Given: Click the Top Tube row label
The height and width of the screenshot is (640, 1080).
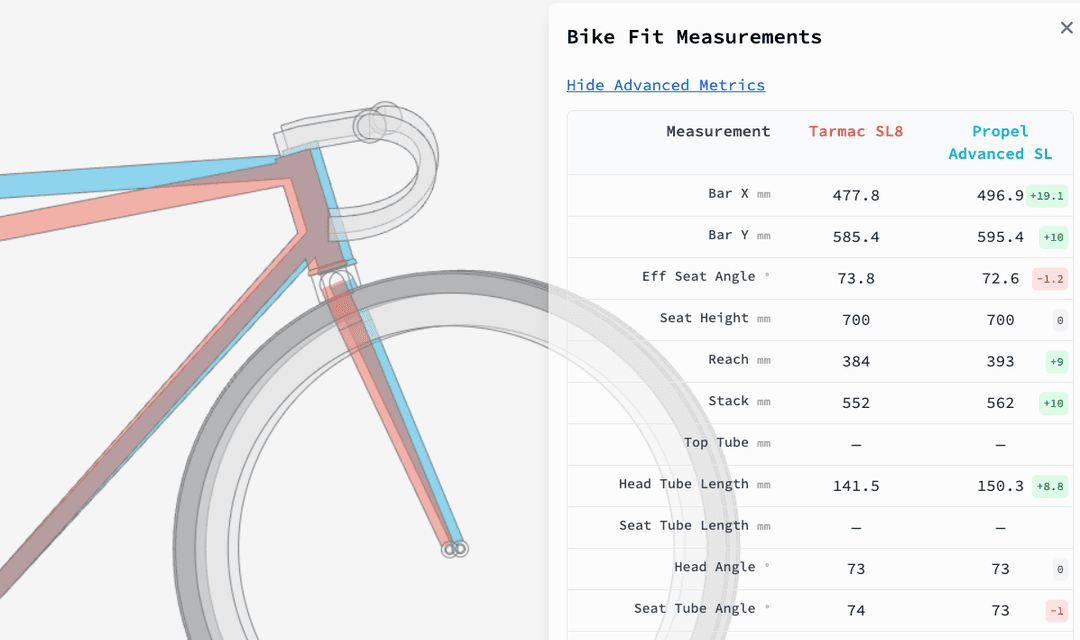Looking at the screenshot, I should pos(716,442).
